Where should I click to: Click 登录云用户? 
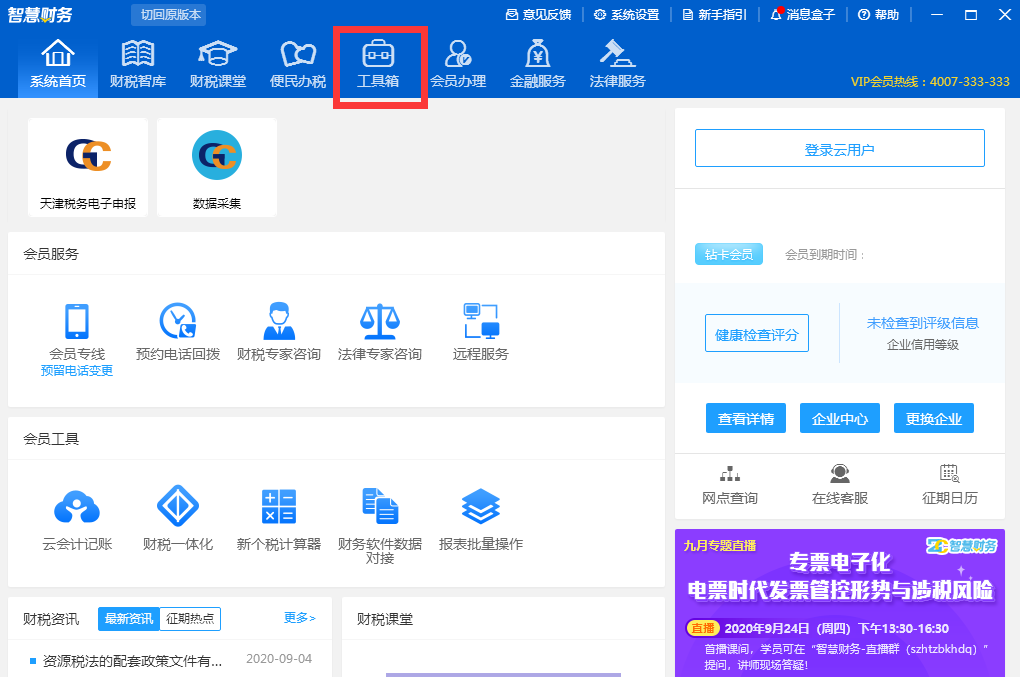coord(839,147)
